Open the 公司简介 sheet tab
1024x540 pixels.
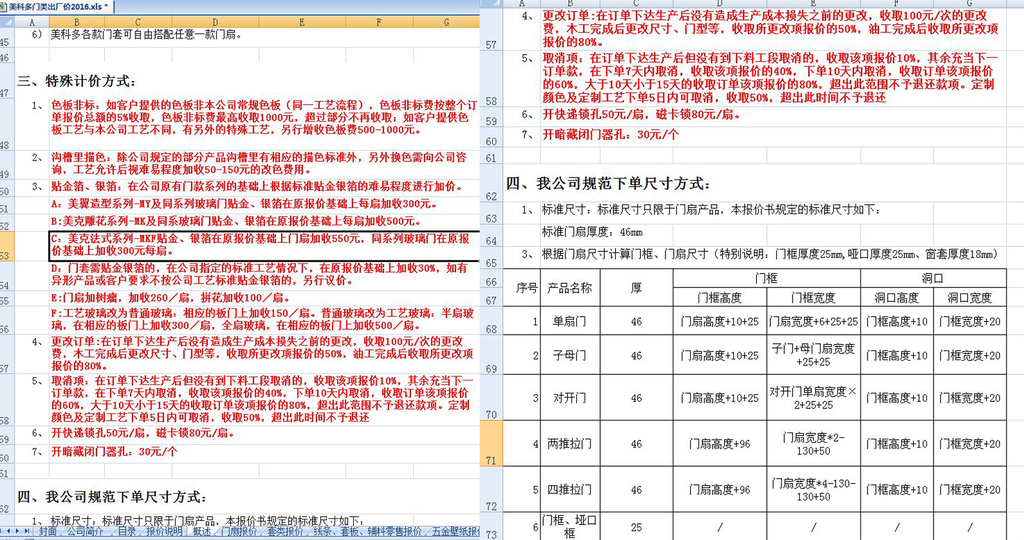click(85, 532)
